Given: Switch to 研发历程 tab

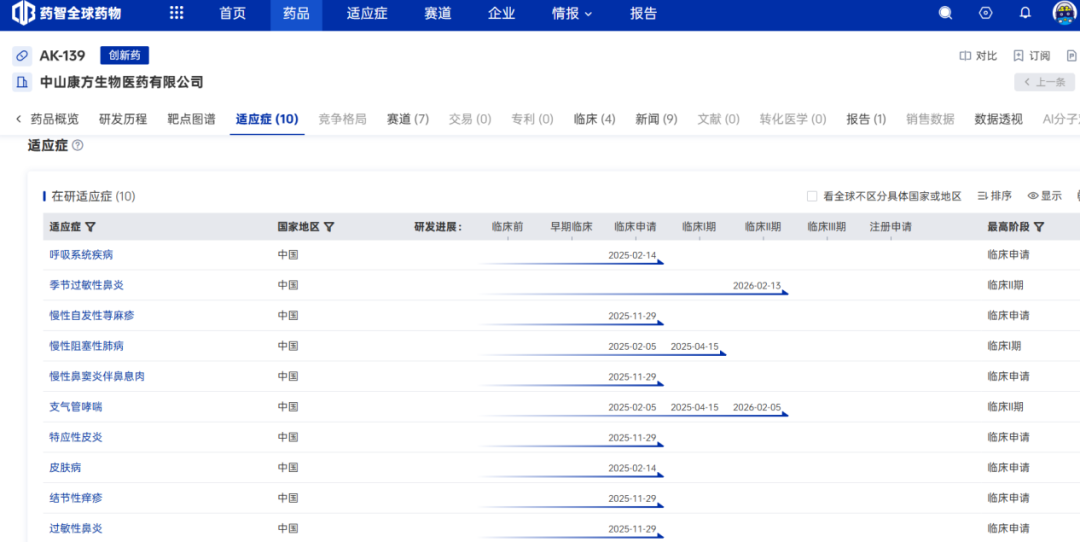Looking at the screenshot, I should click(x=123, y=119).
